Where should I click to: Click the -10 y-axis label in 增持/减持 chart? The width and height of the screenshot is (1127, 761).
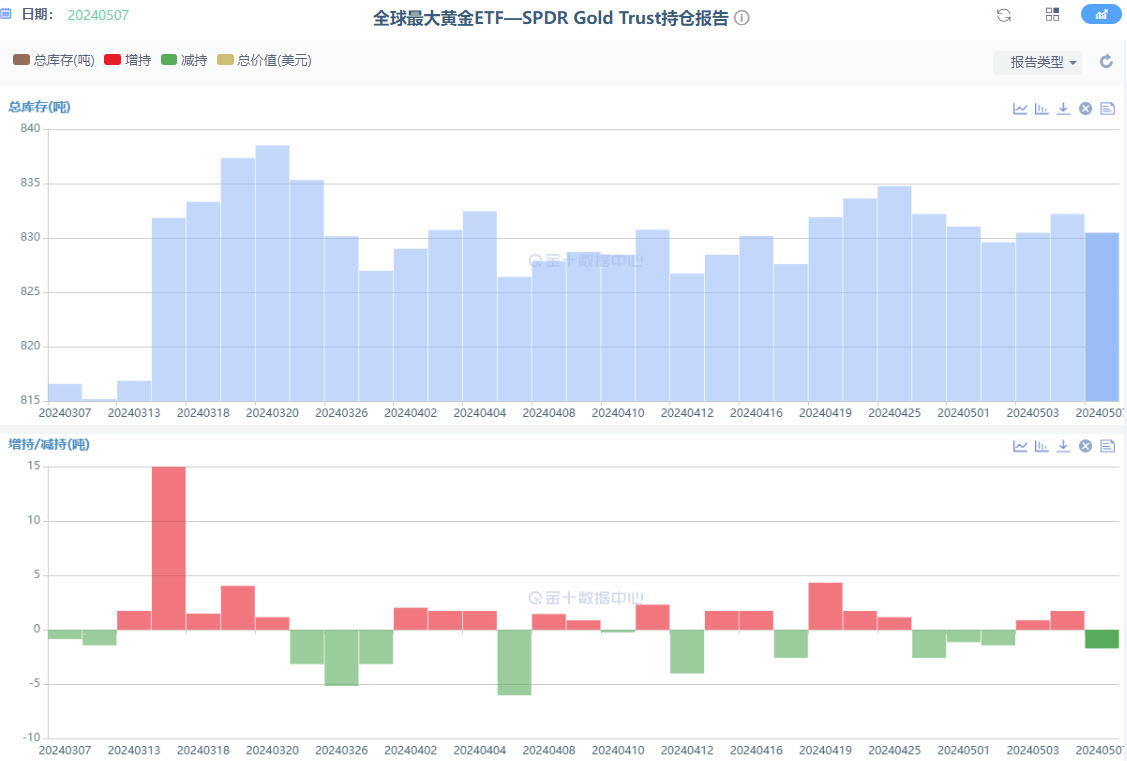click(32, 737)
